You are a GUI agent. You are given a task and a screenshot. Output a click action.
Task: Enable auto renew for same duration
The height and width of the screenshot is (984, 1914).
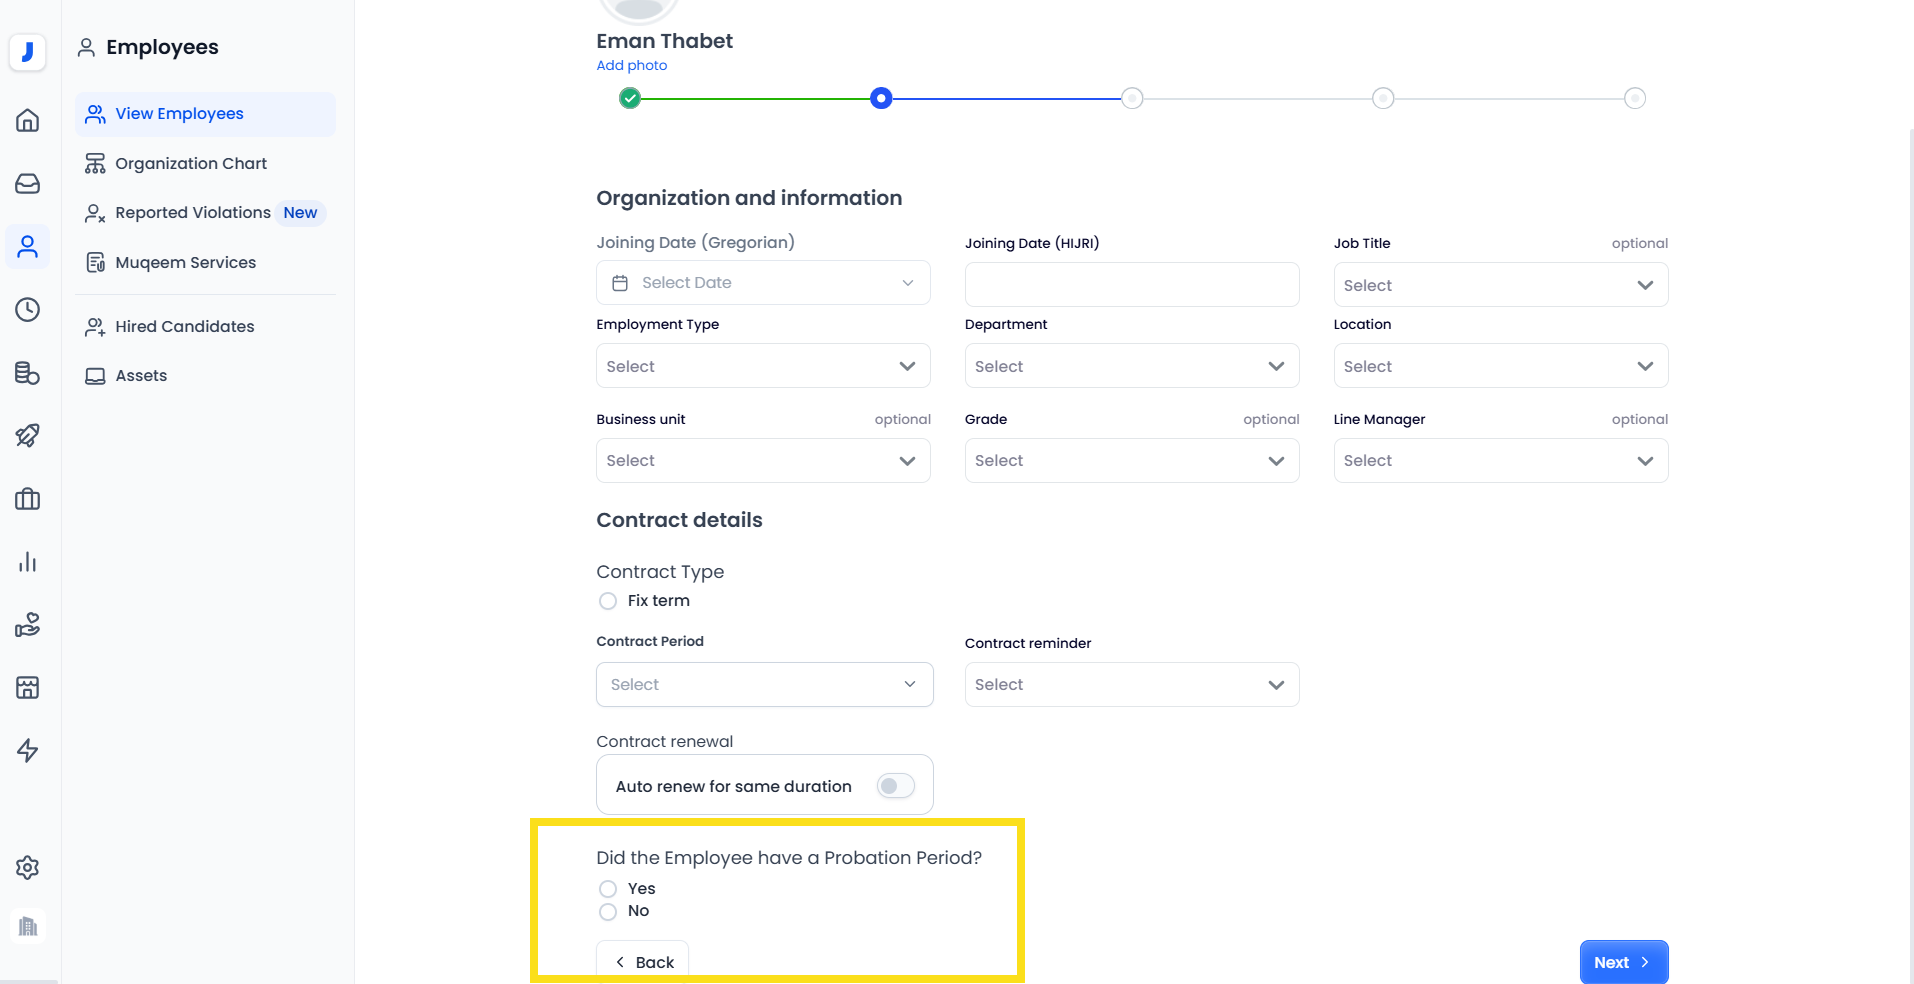click(895, 786)
